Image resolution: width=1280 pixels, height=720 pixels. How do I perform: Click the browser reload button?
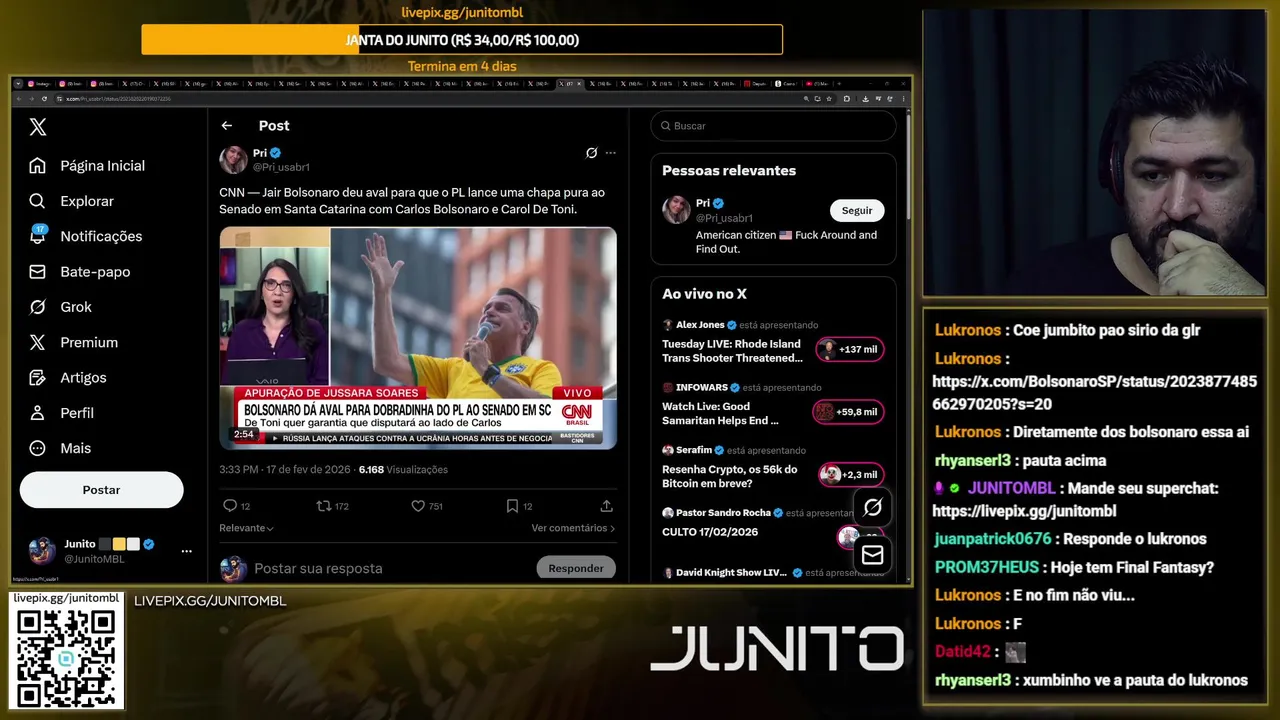45,99
